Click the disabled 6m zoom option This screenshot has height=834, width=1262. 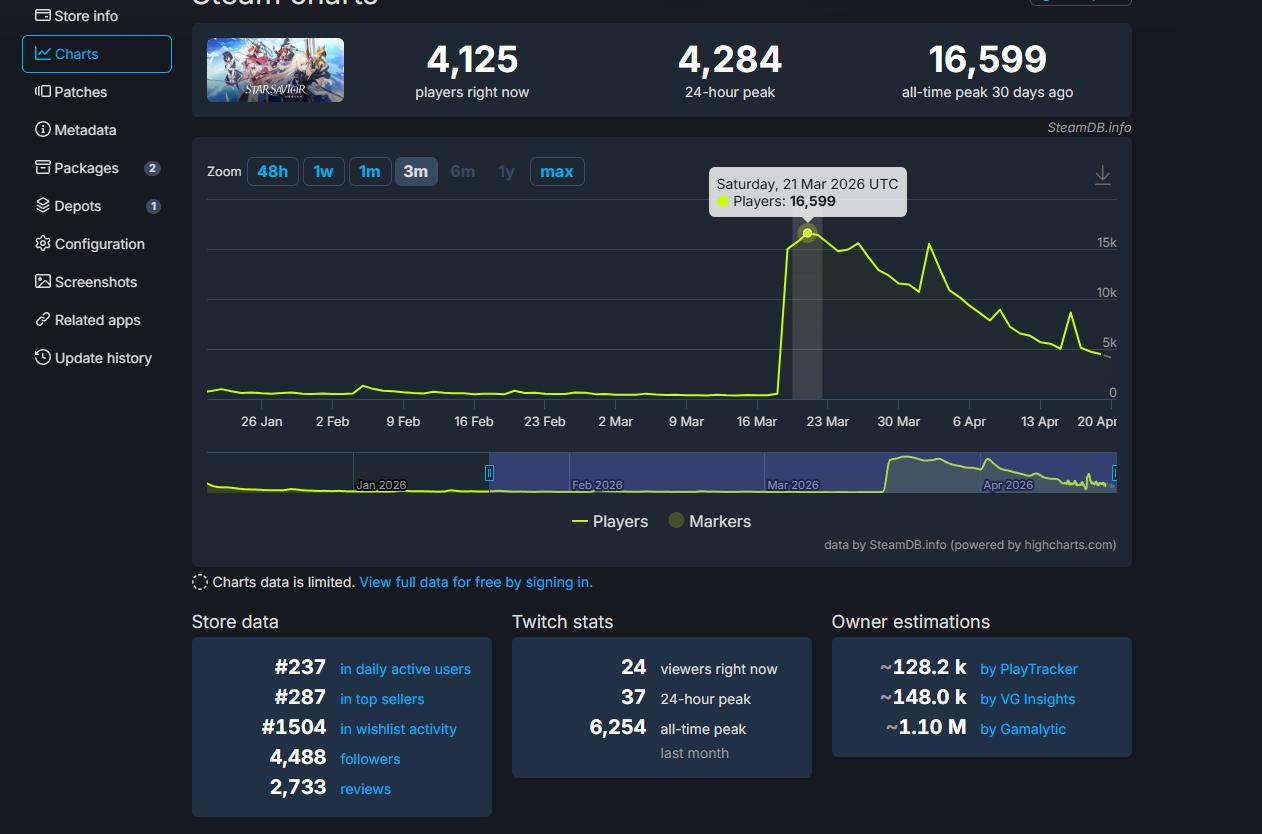pyautogui.click(x=463, y=171)
